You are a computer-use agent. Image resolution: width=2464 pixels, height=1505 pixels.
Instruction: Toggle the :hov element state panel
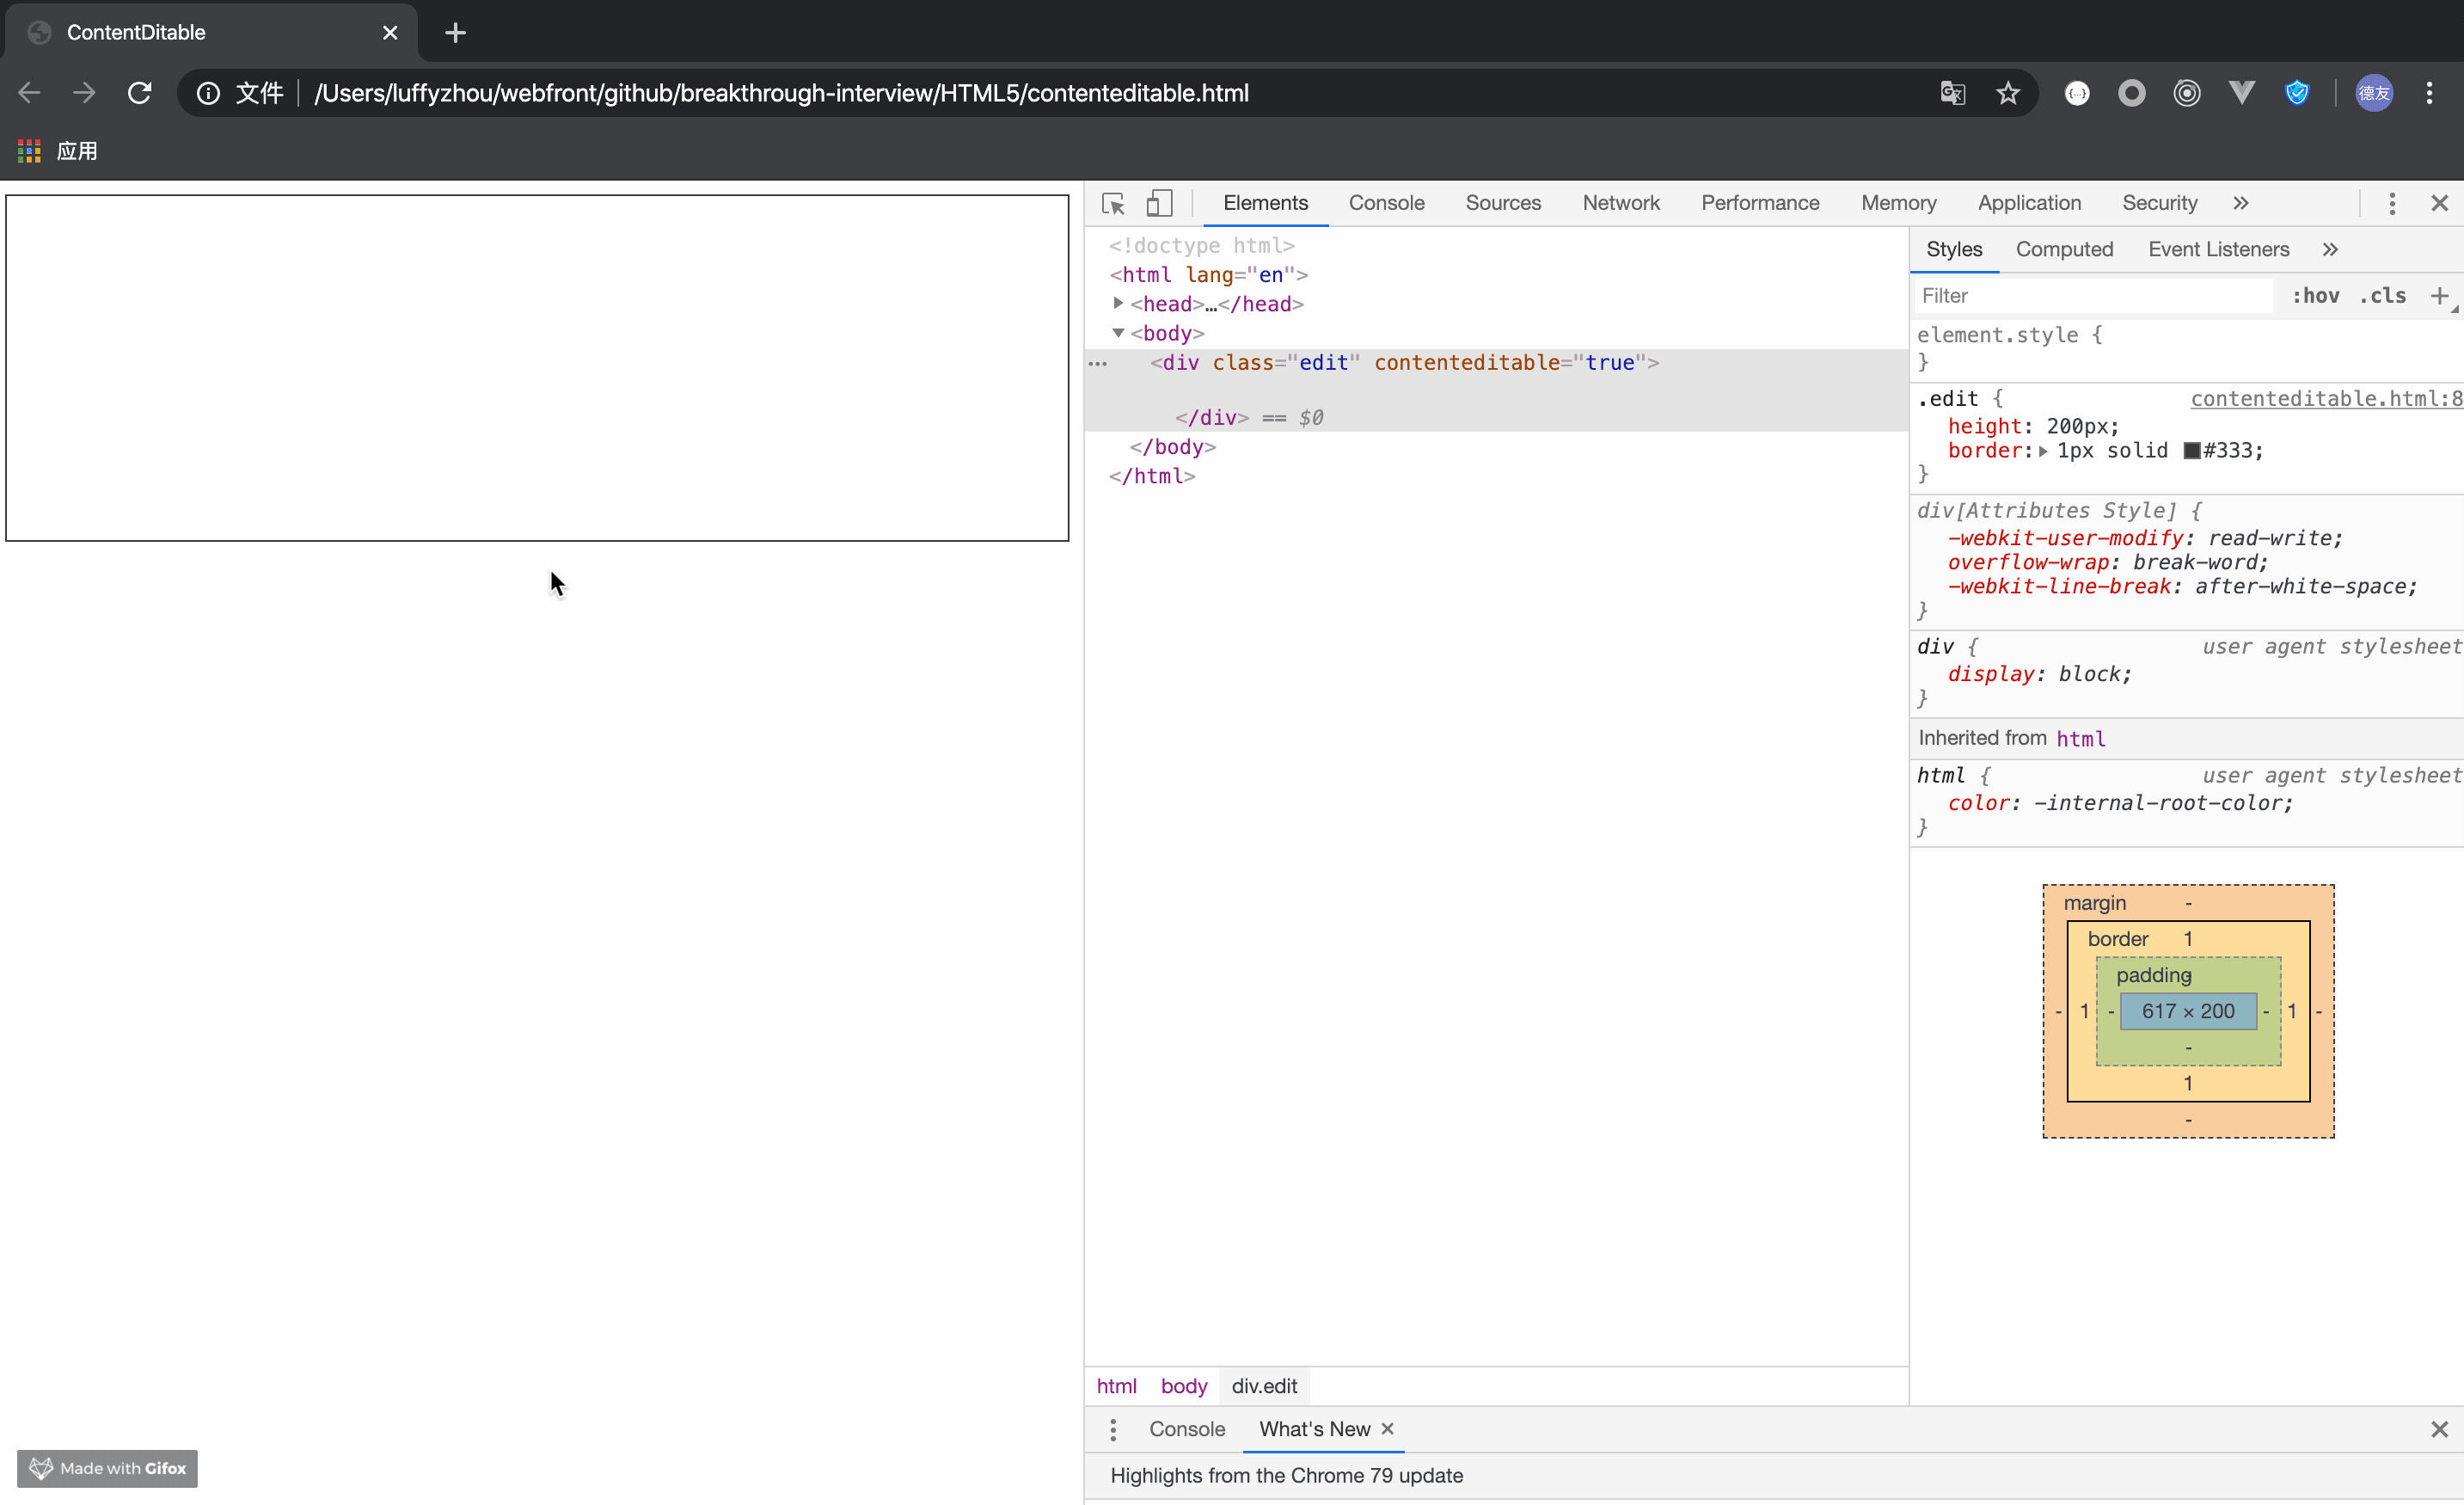click(x=2315, y=295)
